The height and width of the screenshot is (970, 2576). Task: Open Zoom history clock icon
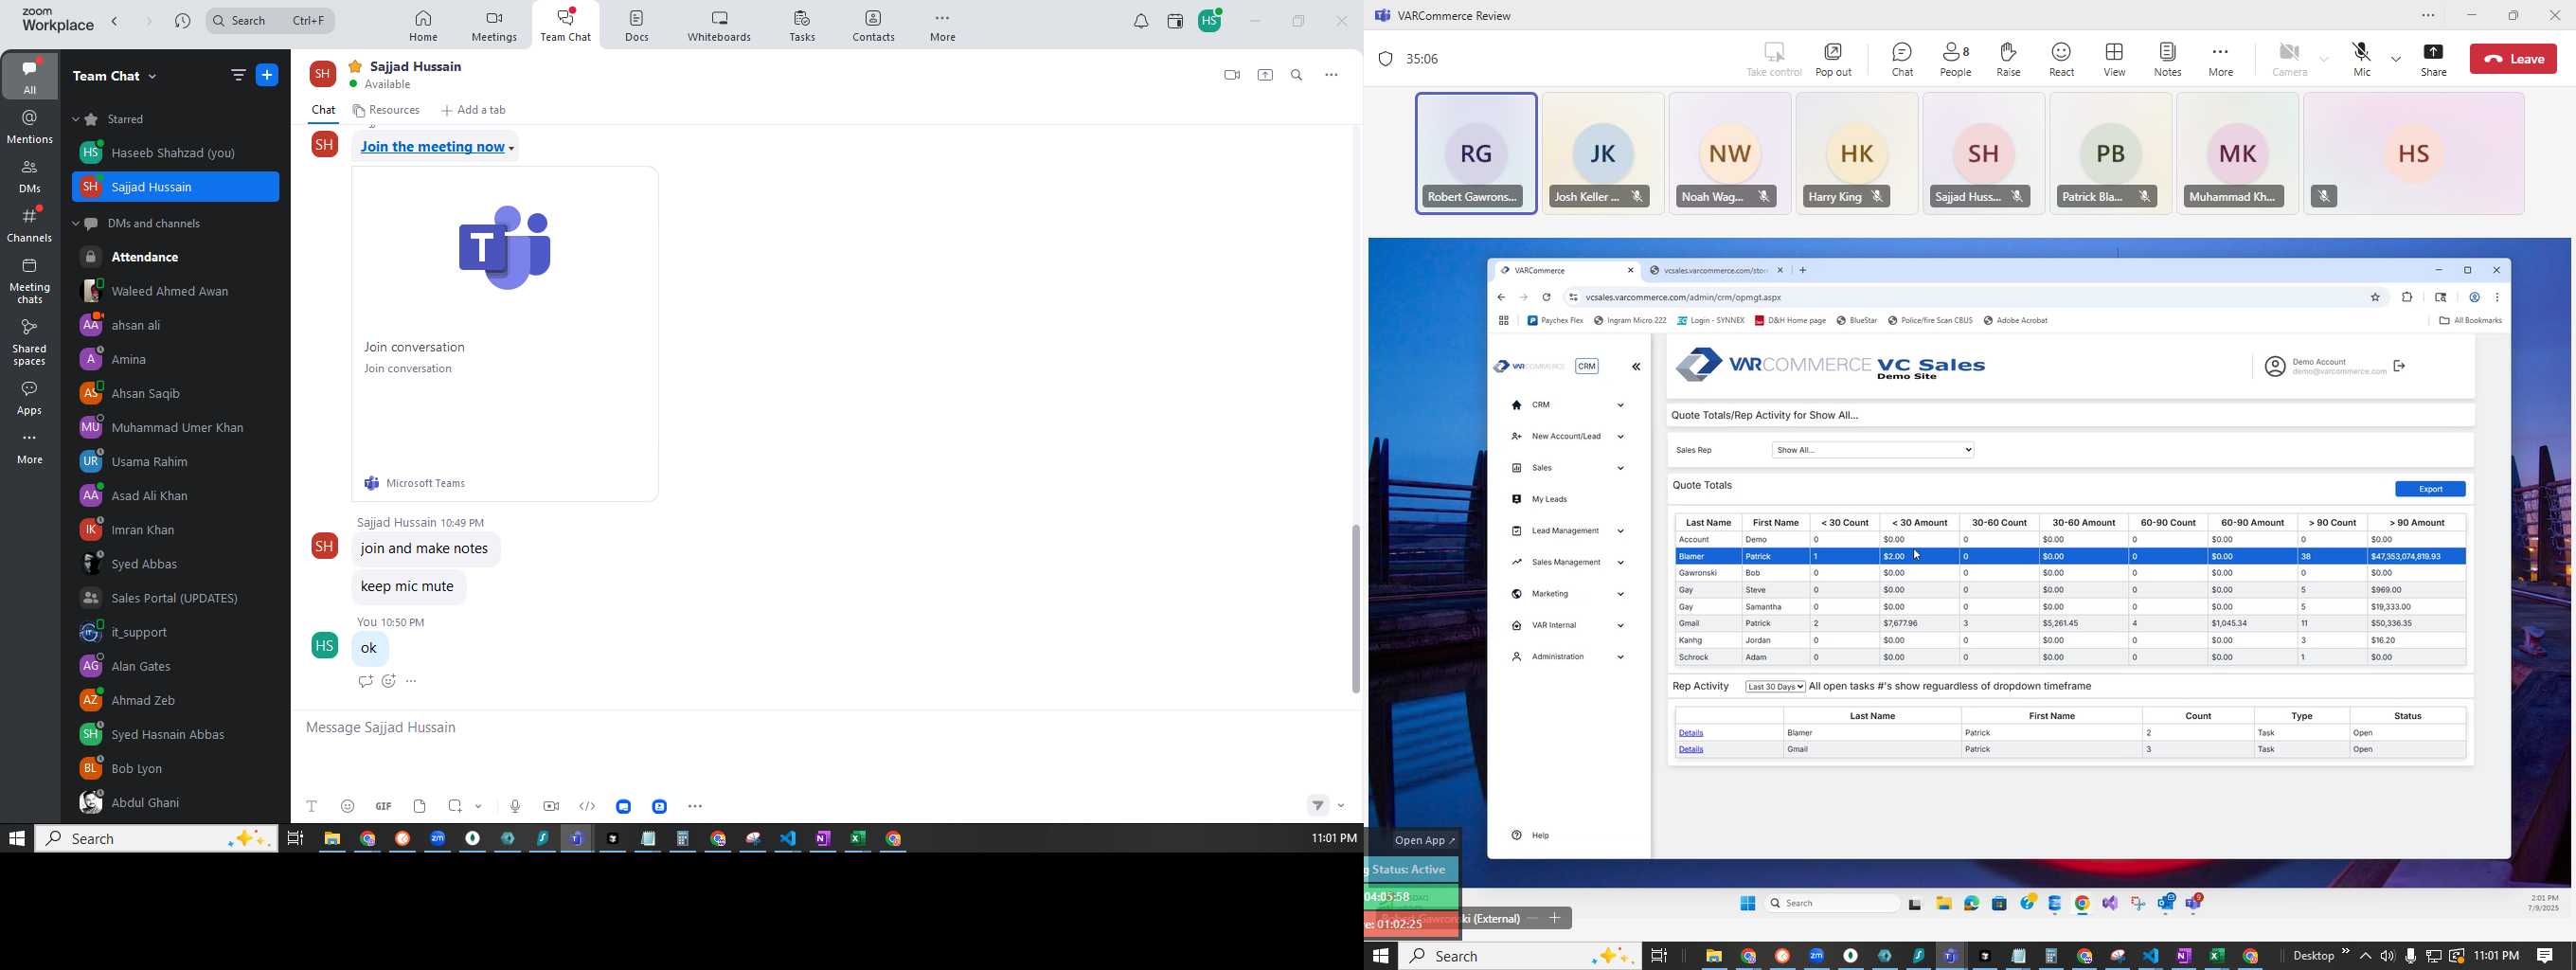click(x=182, y=22)
